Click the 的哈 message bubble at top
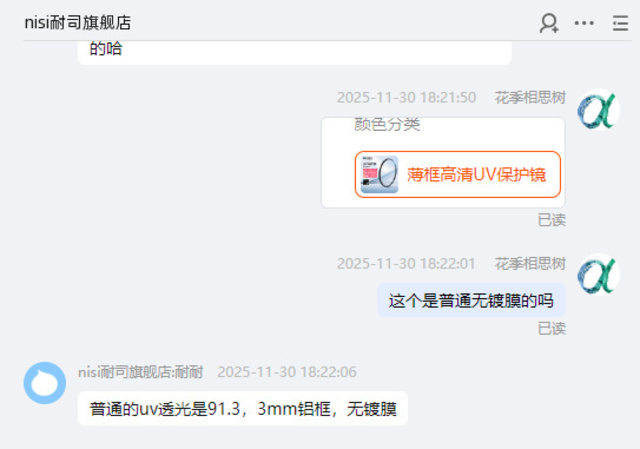The width and height of the screenshot is (640, 449). tap(294, 52)
